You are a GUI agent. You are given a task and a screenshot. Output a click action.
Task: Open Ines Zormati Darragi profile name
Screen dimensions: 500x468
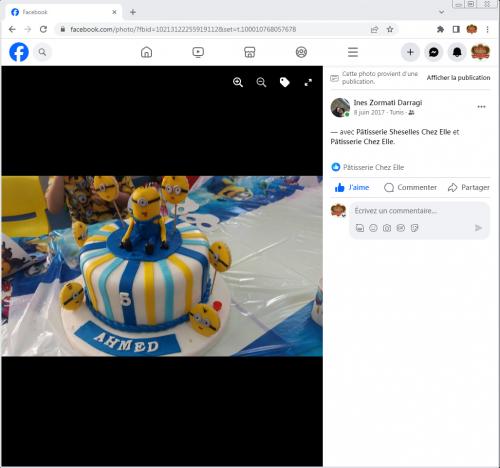click(x=388, y=102)
